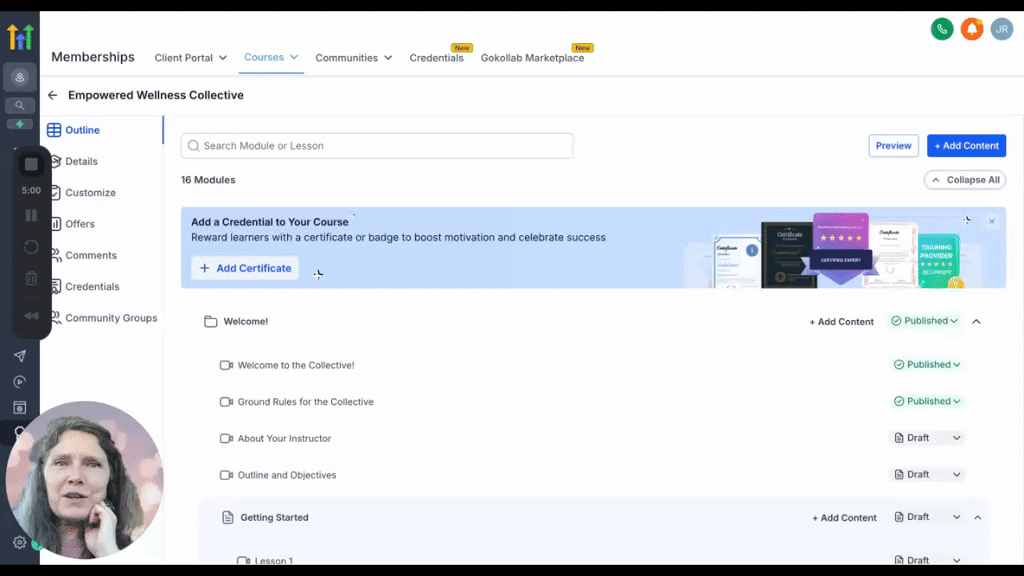Click the video icon beside Welcome to the Collective!
This screenshot has height=576, width=1024.
[x=226, y=365]
